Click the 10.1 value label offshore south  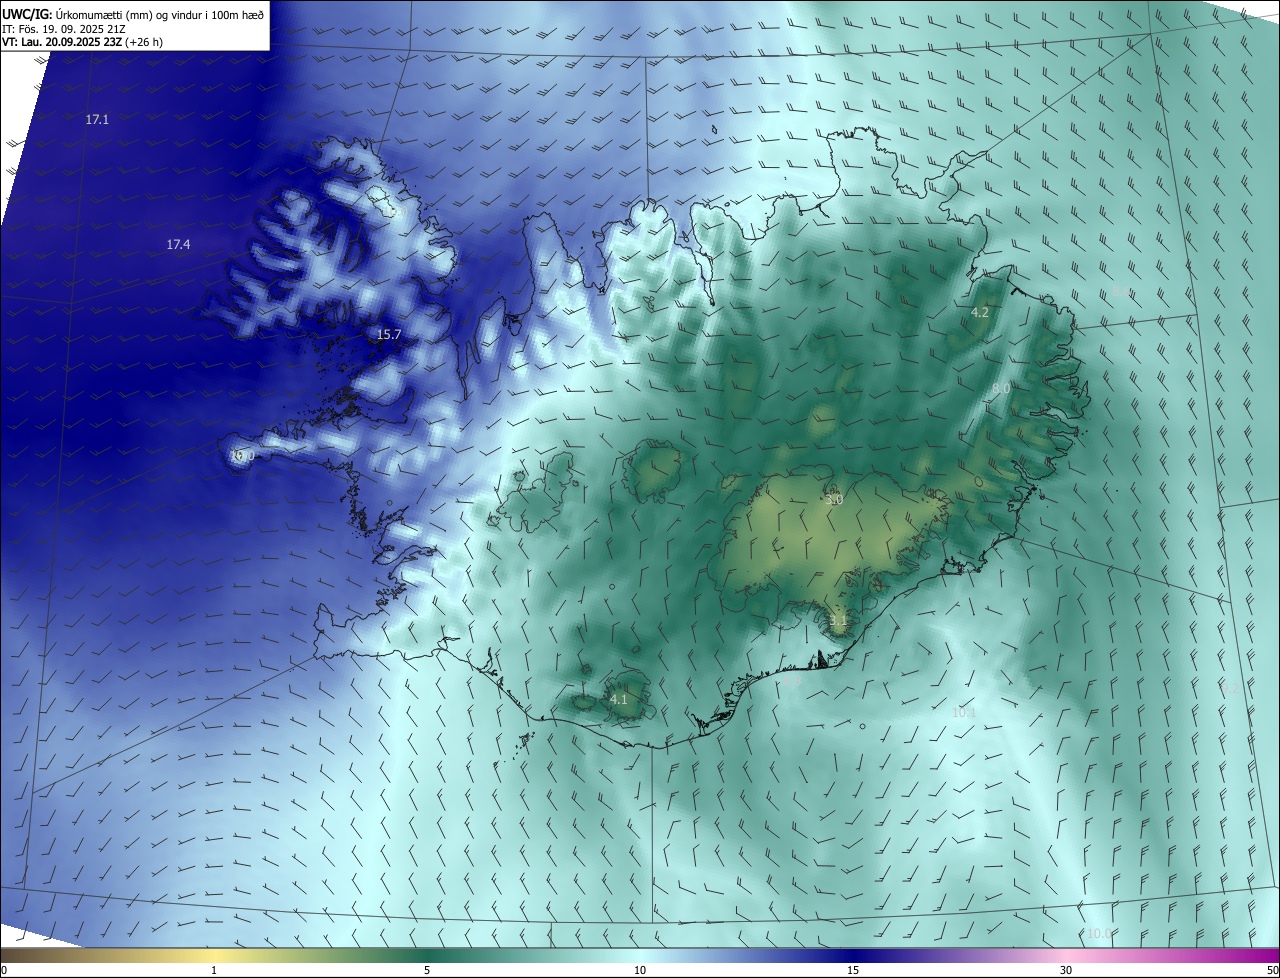point(963,713)
